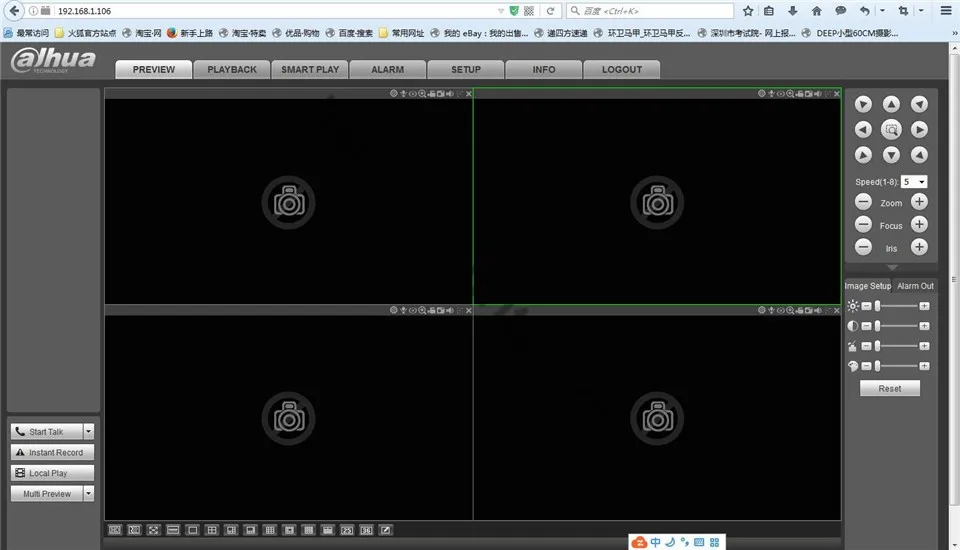The image size is (960, 550).
Task: Toggle audio in bottom-left video window
Action: coord(450,311)
